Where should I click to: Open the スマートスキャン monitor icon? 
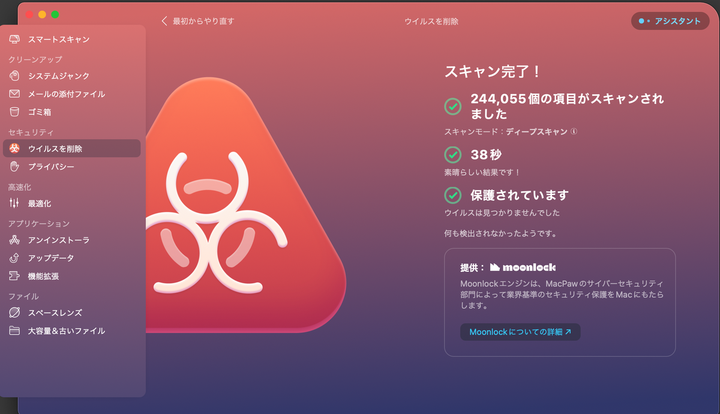pos(14,39)
